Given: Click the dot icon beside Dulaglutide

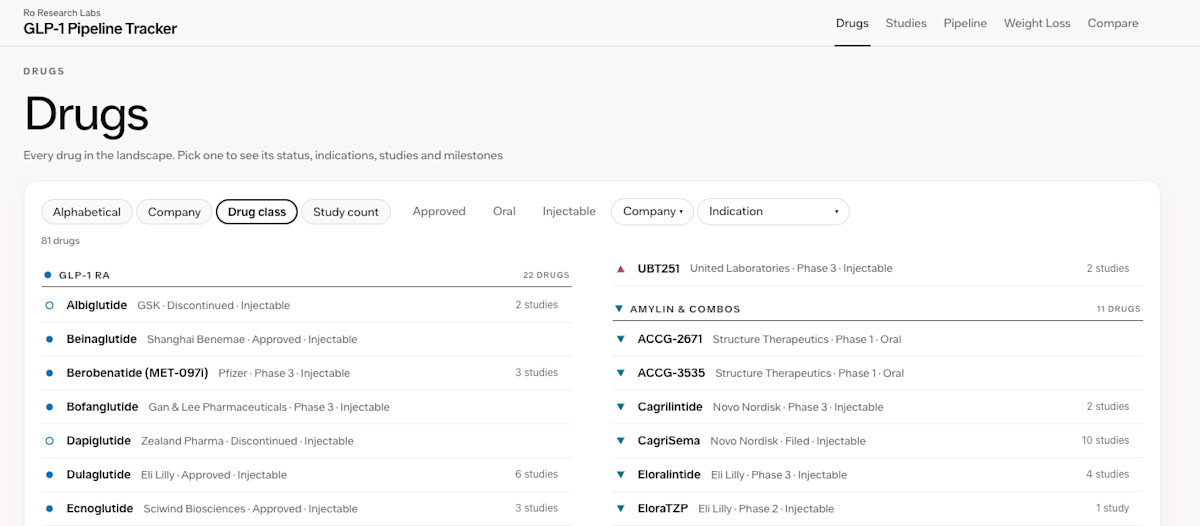Looking at the screenshot, I should coord(49,475).
